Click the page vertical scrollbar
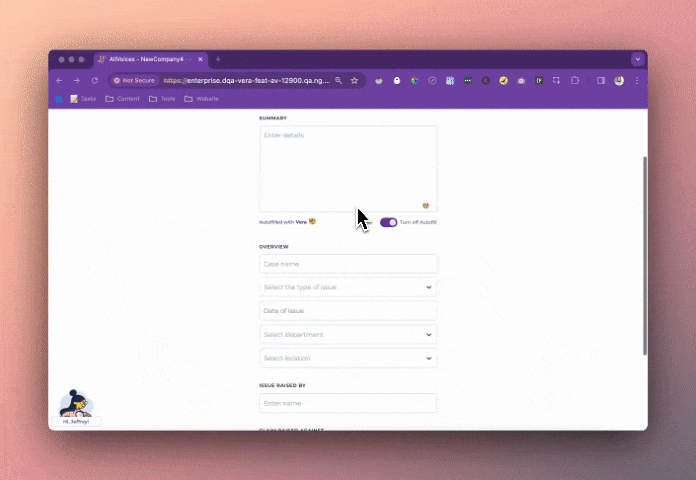696x480 pixels. pos(645,255)
